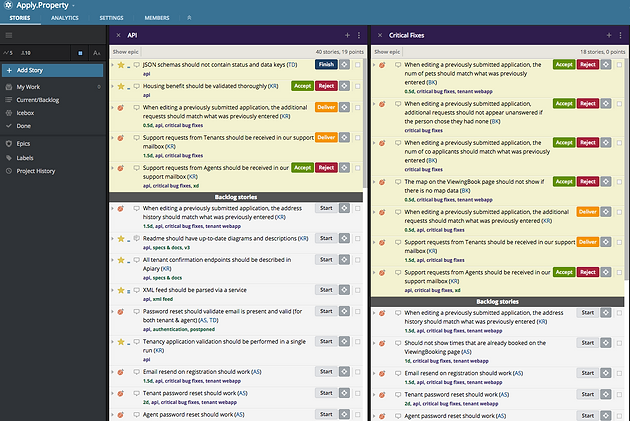Switch to the Stories tab
Viewport: 630px width, 421px height.
[x=20, y=18]
